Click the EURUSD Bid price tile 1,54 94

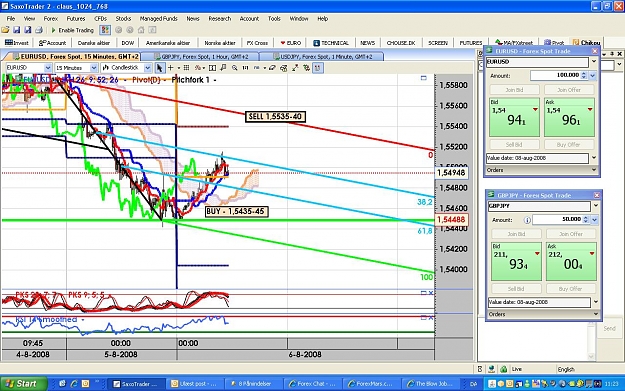[514, 117]
